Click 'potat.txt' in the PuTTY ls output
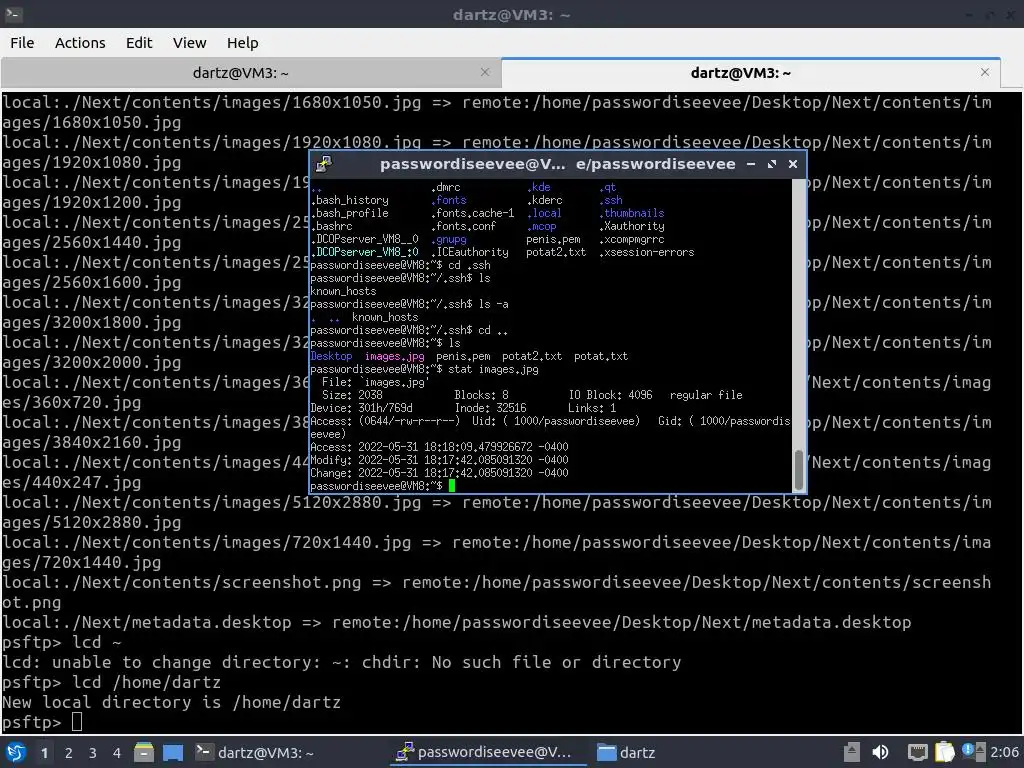This screenshot has width=1024, height=768. point(601,356)
